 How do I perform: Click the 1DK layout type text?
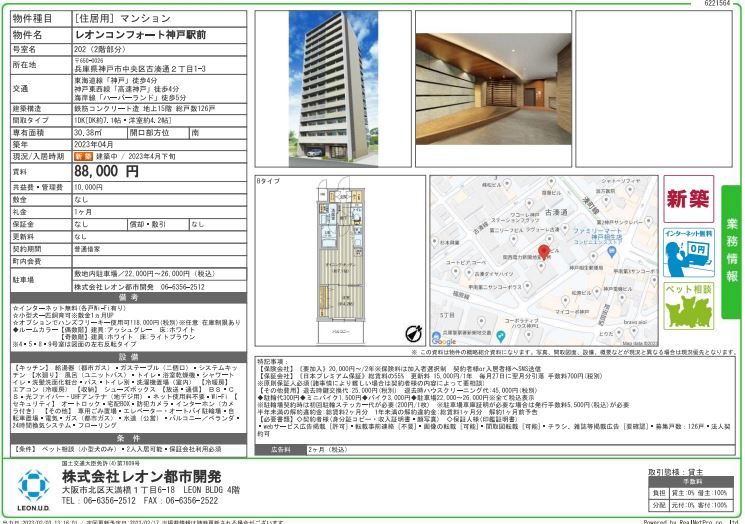(x=123, y=121)
